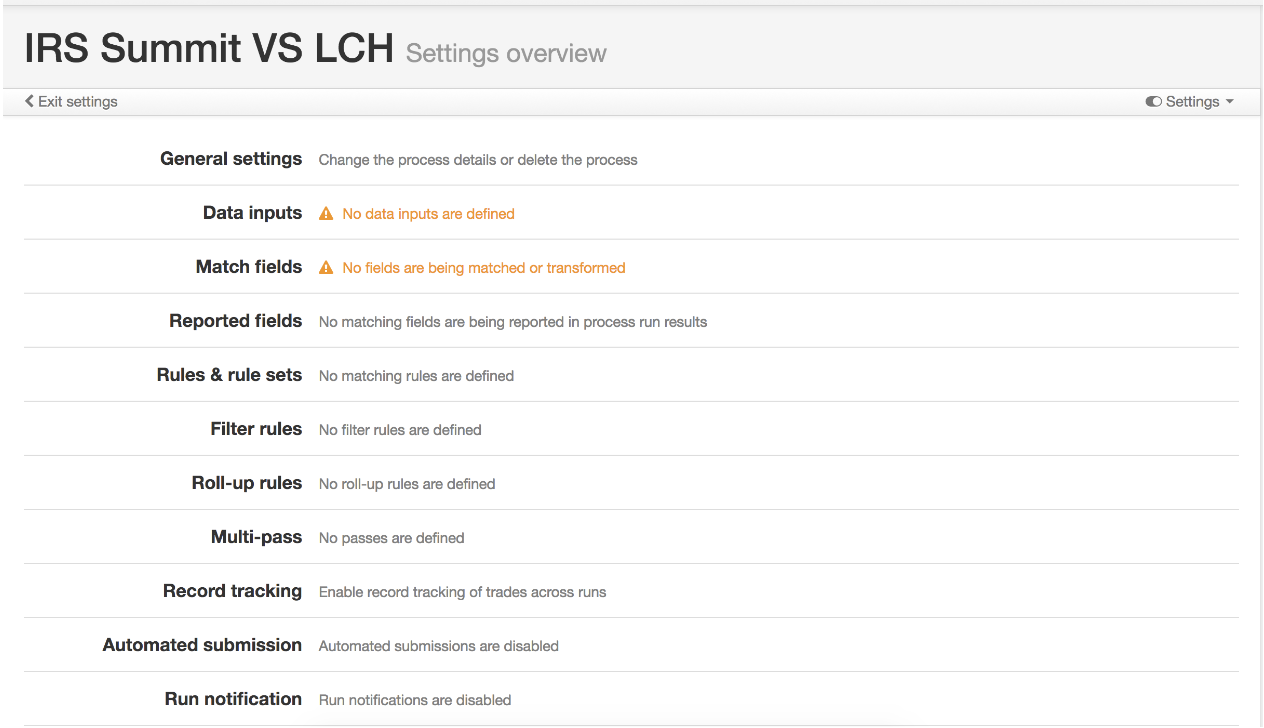Click the 'IRS Summit VS LCH' page title

[x=209, y=48]
